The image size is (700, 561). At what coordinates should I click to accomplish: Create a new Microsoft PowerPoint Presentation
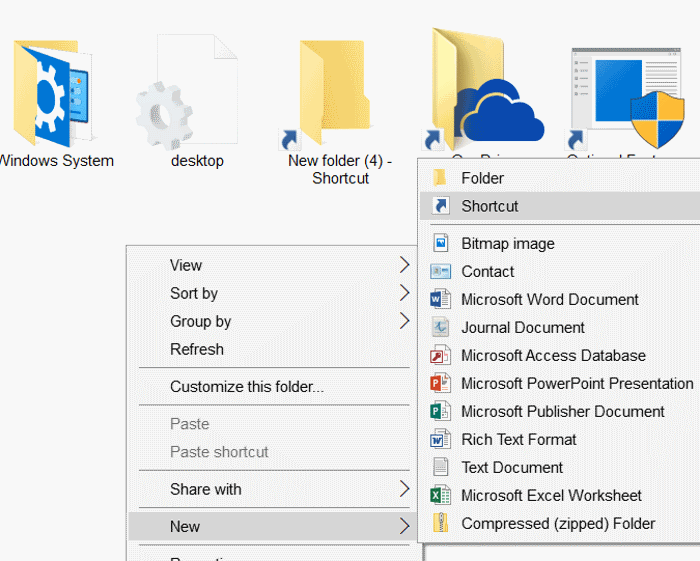coord(576,383)
